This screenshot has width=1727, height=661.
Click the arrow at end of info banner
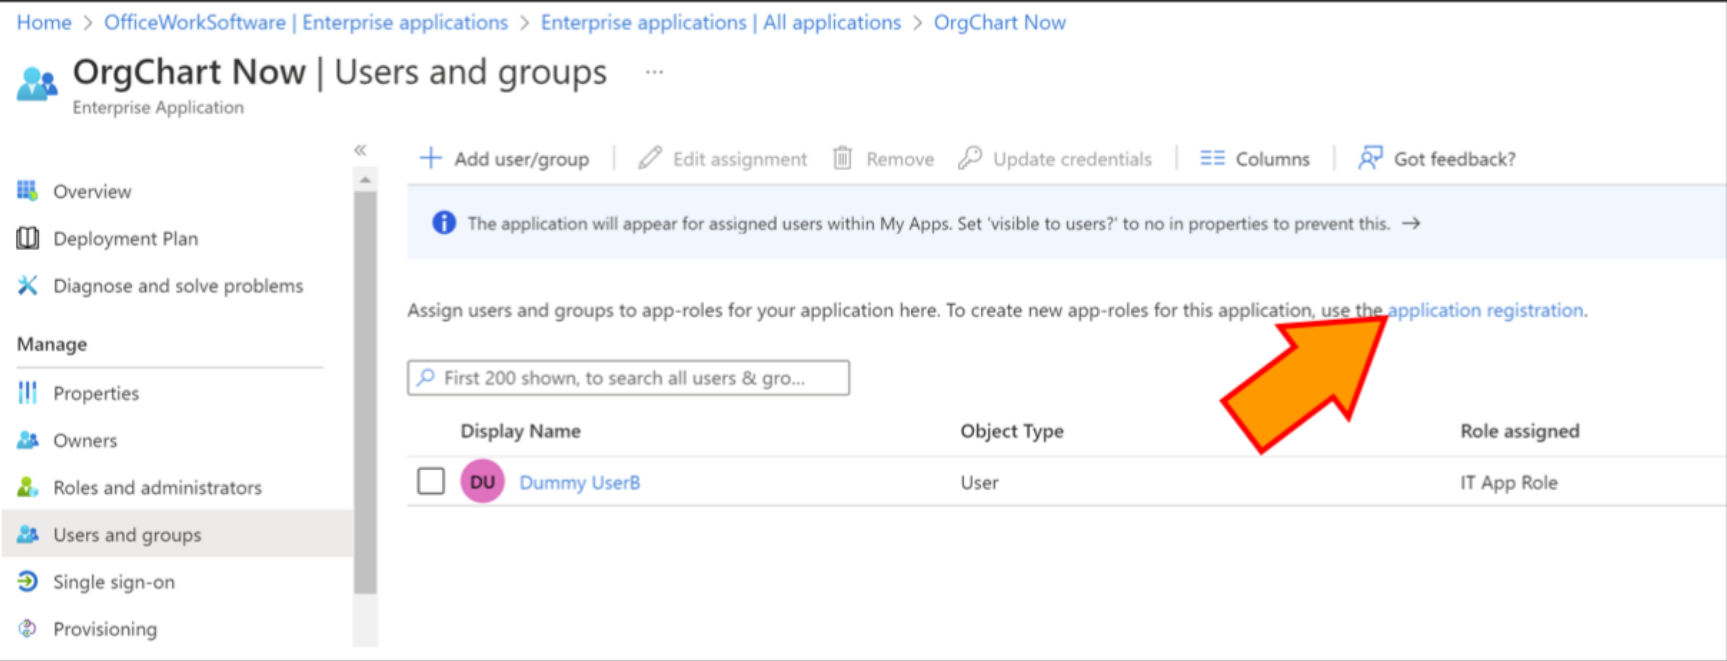pyautogui.click(x=1411, y=223)
